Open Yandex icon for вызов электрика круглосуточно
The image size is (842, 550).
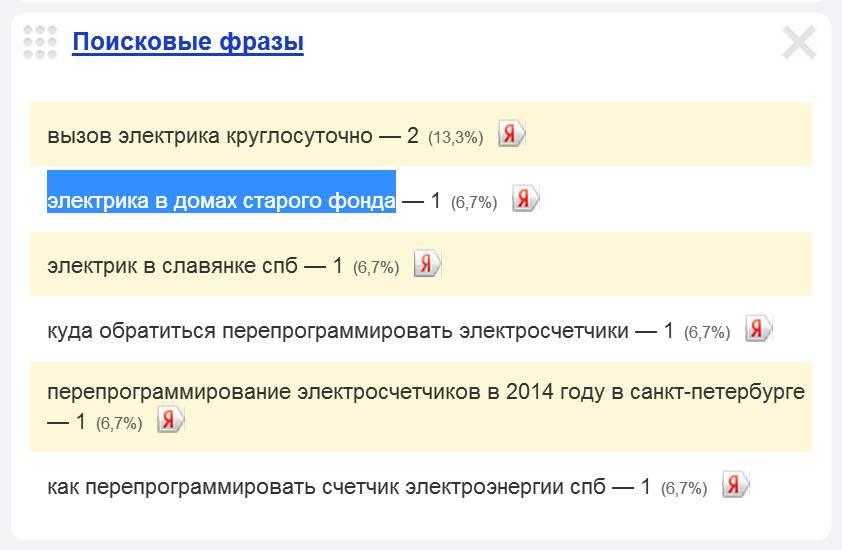(511, 134)
